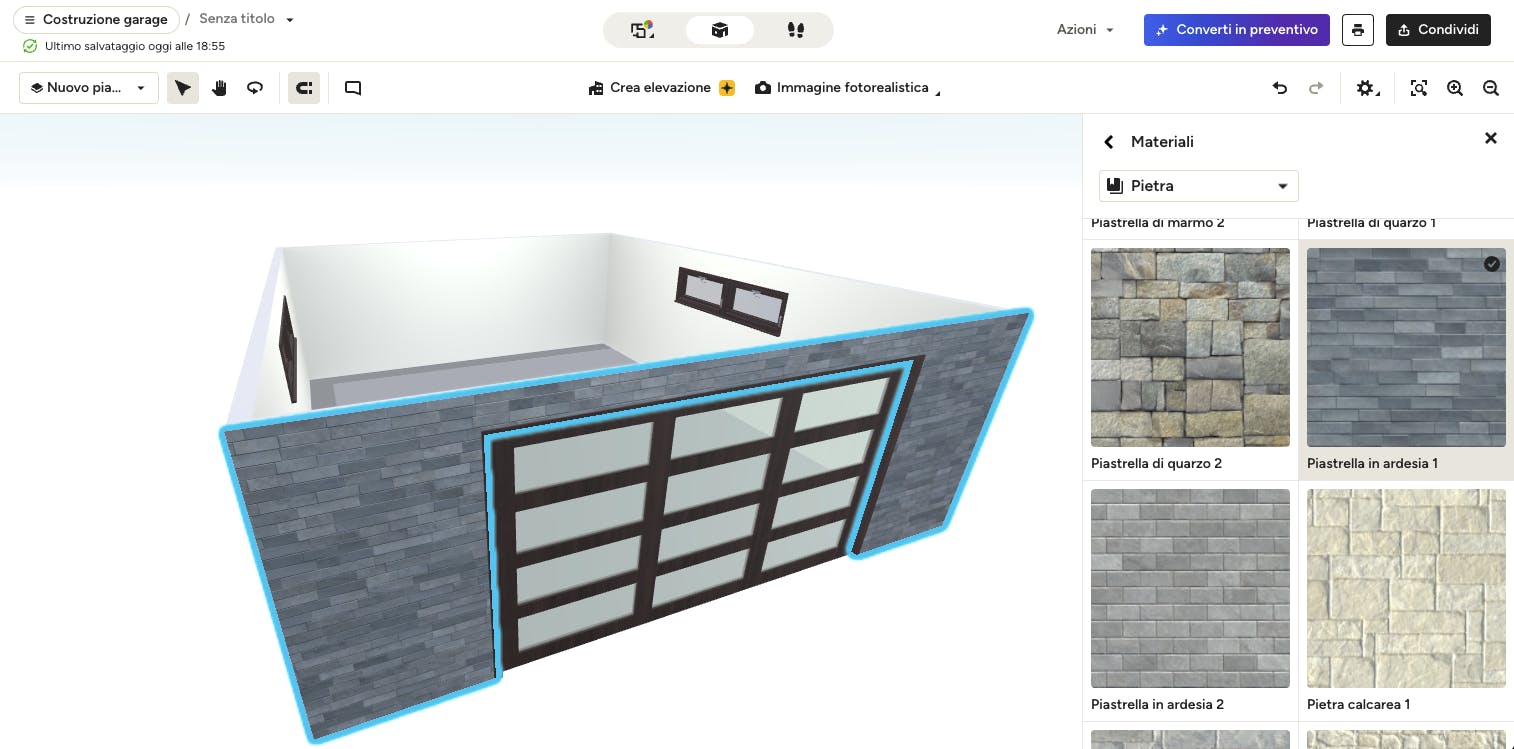Screen dimensions: 1514x749
Task: Zoom in with the plus magnifier
Action: tap(1455, 88)
